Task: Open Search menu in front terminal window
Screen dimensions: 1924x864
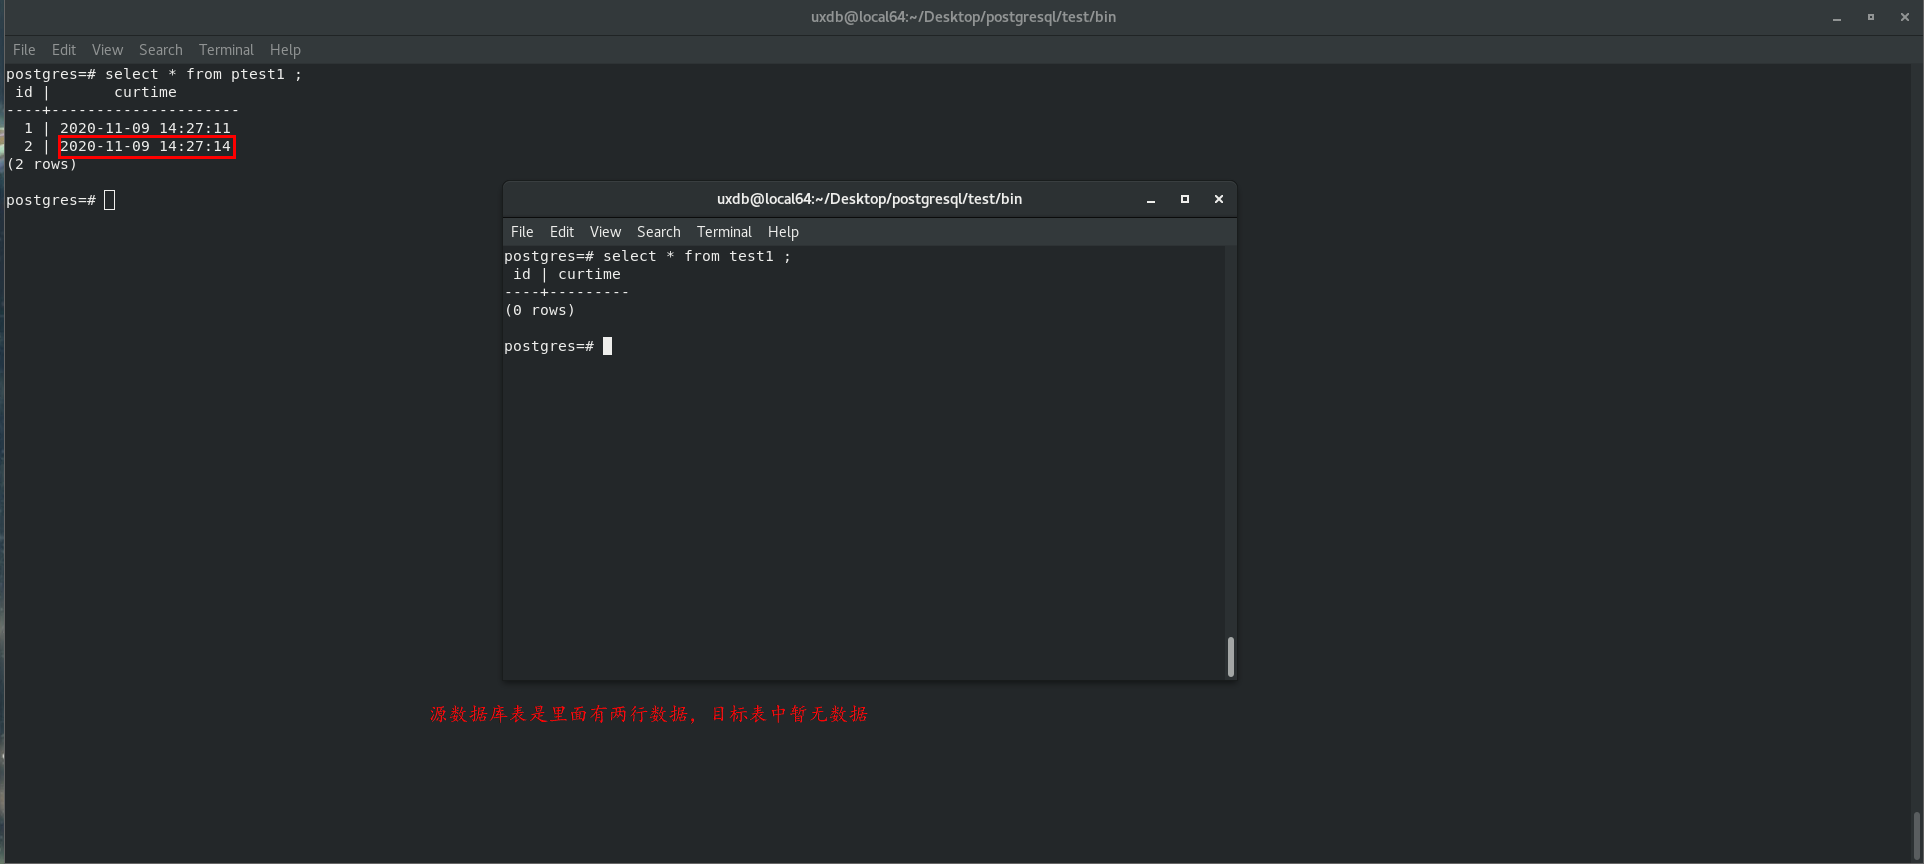Action: coord(659,232)
